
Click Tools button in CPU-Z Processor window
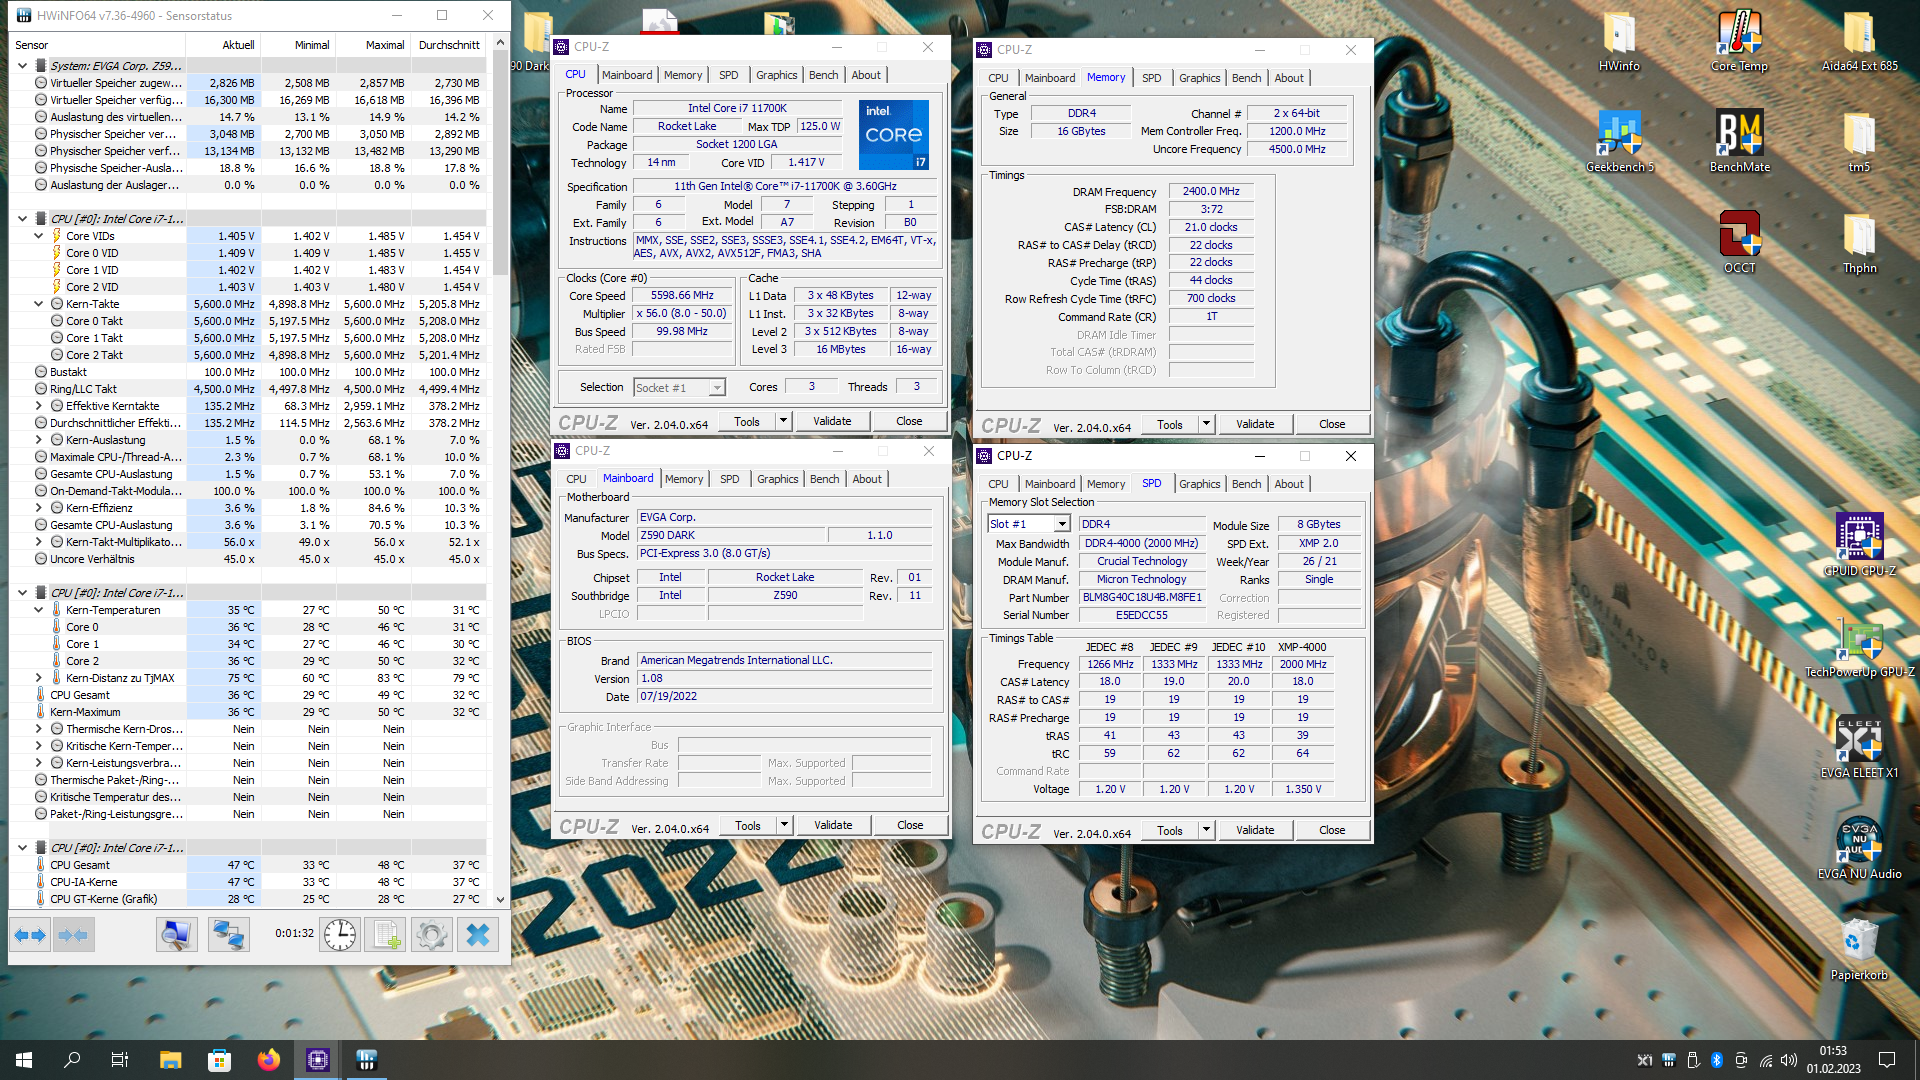(x=747, y=421)
